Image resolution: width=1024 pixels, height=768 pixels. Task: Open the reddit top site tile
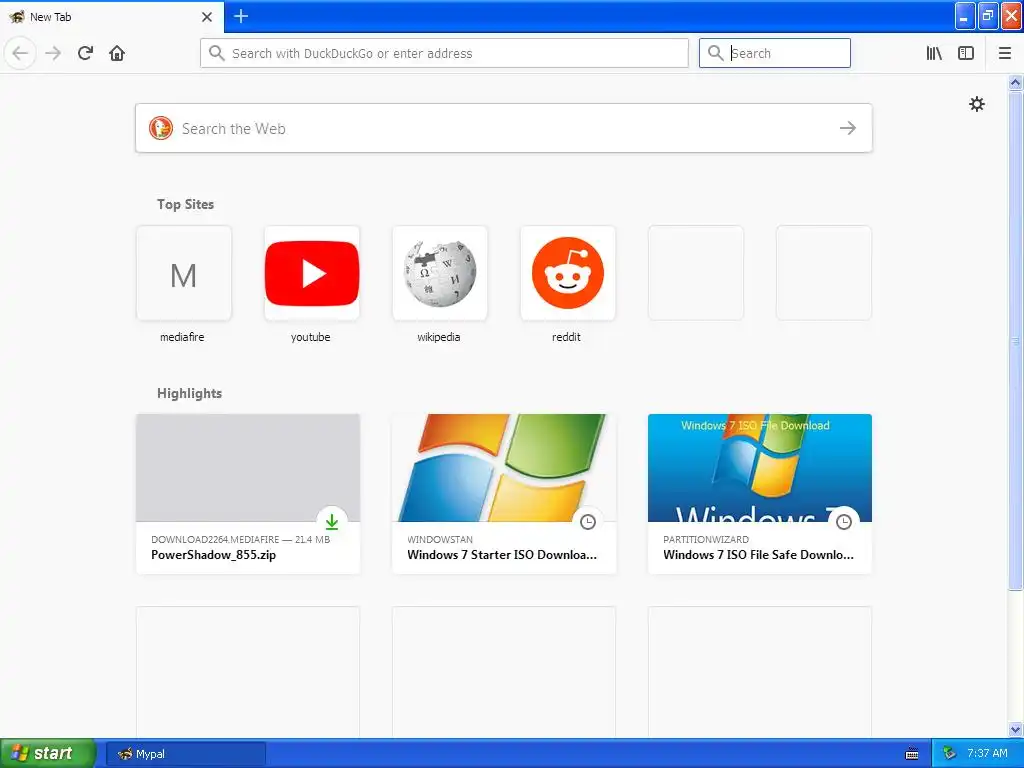click(568, 273)
